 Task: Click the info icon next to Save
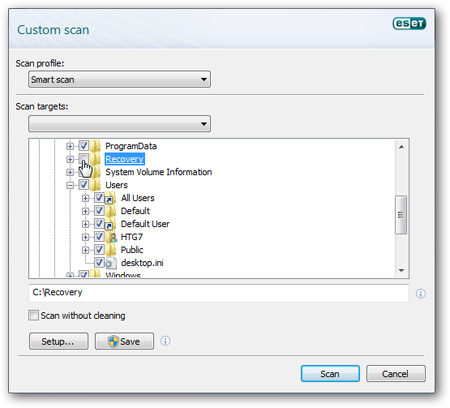tap(165, 341)
